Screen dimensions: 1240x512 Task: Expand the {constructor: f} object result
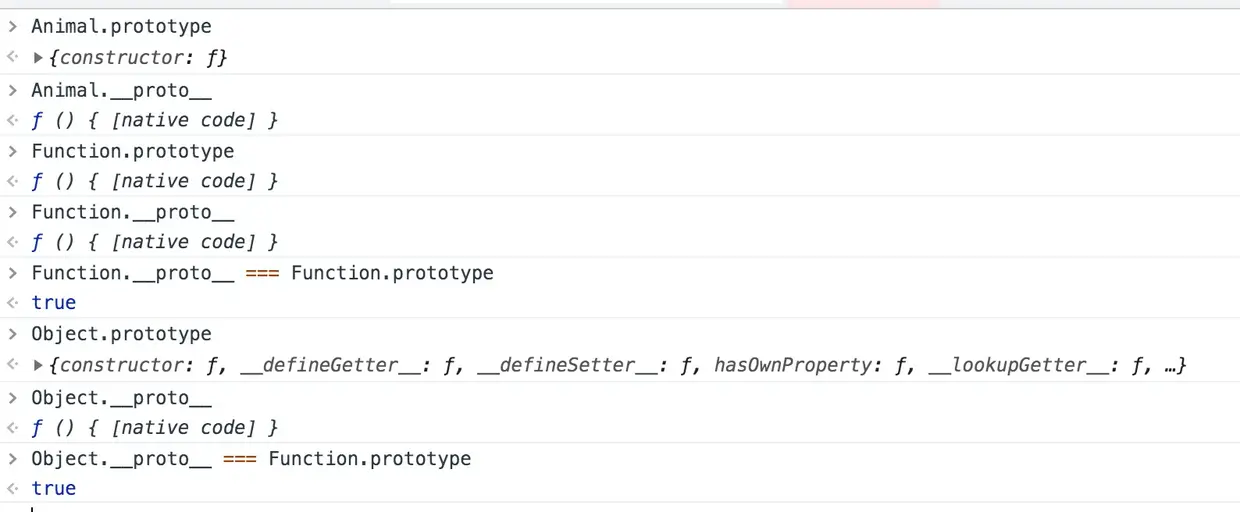[39, 58]
